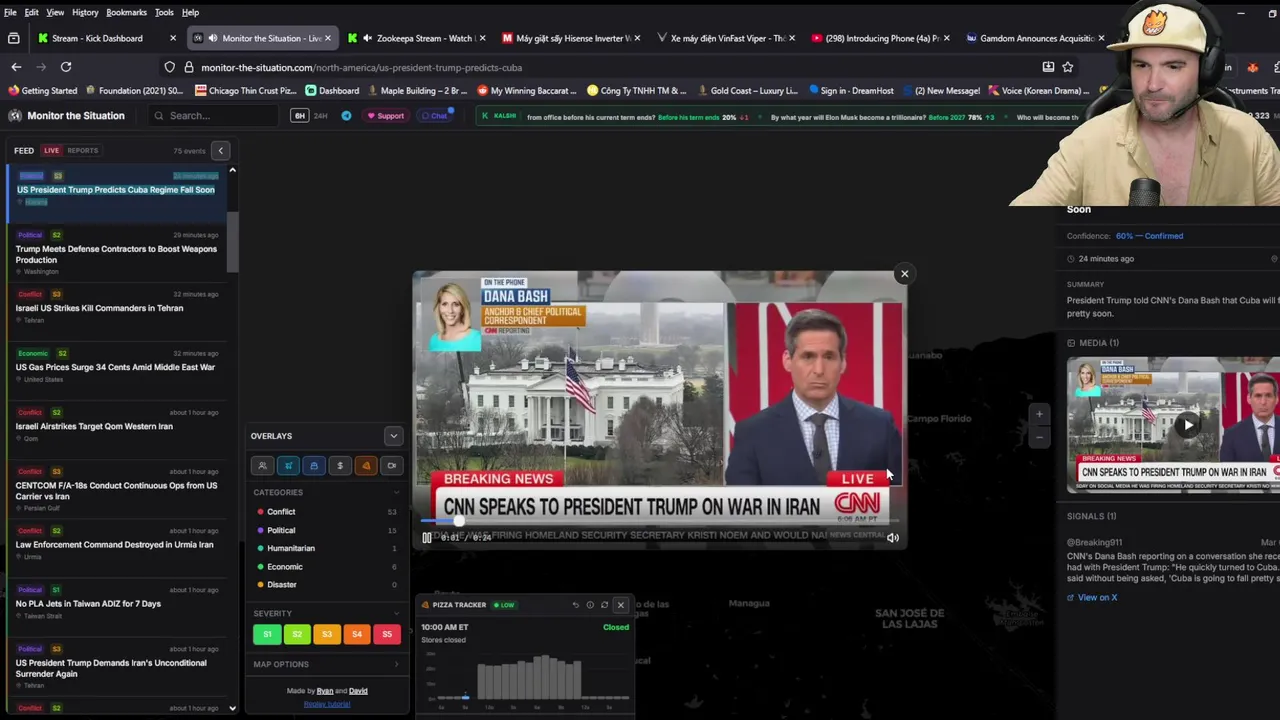Open Ryan's credit link
The height and width of the screenshot is (720, 1280).
coord(325,691)
